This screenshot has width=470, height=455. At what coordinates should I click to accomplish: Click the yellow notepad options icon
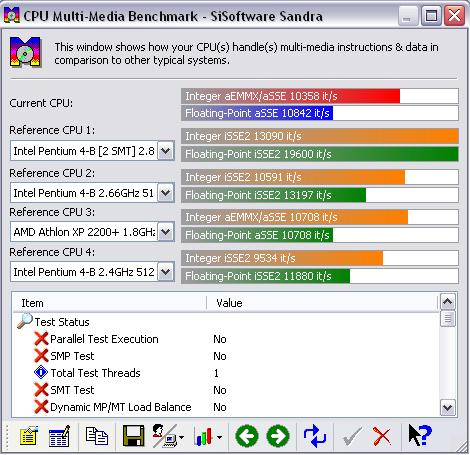29,436
